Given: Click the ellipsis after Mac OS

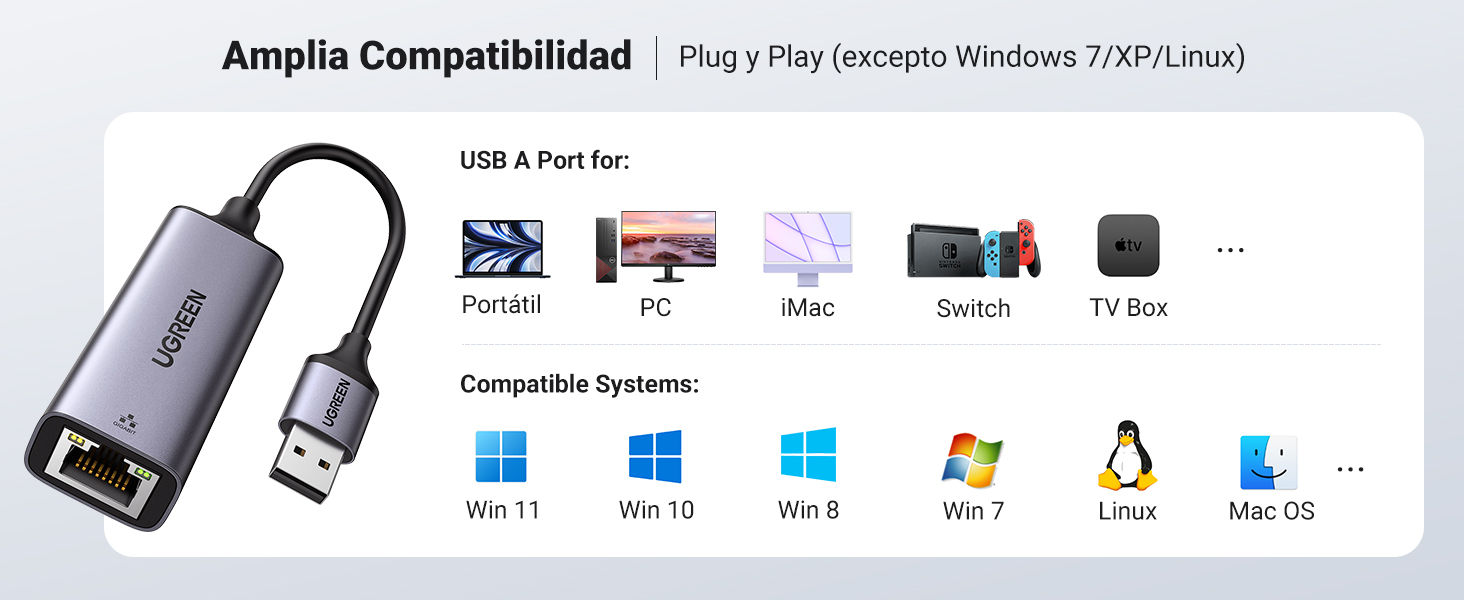Looking at the screenshot, I should tap(1350, 469).
